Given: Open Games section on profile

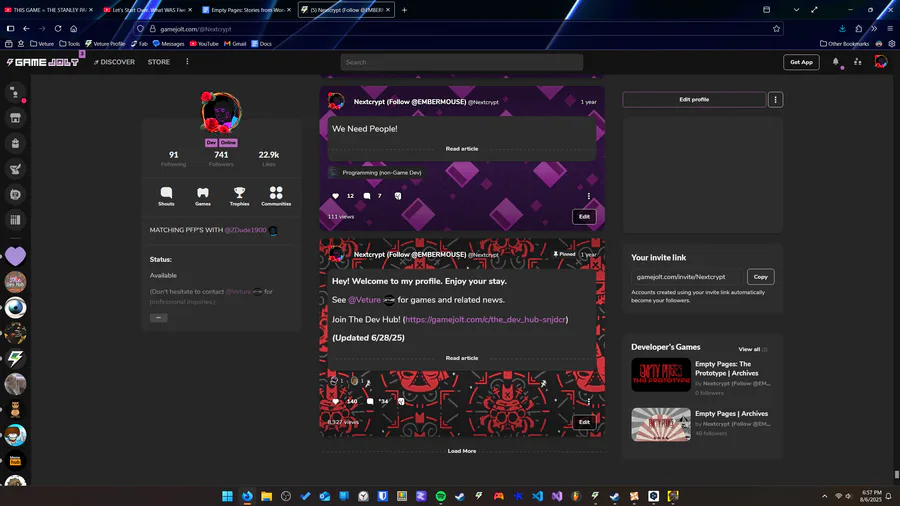Looking at the screenshot, I should click(203, 196).
